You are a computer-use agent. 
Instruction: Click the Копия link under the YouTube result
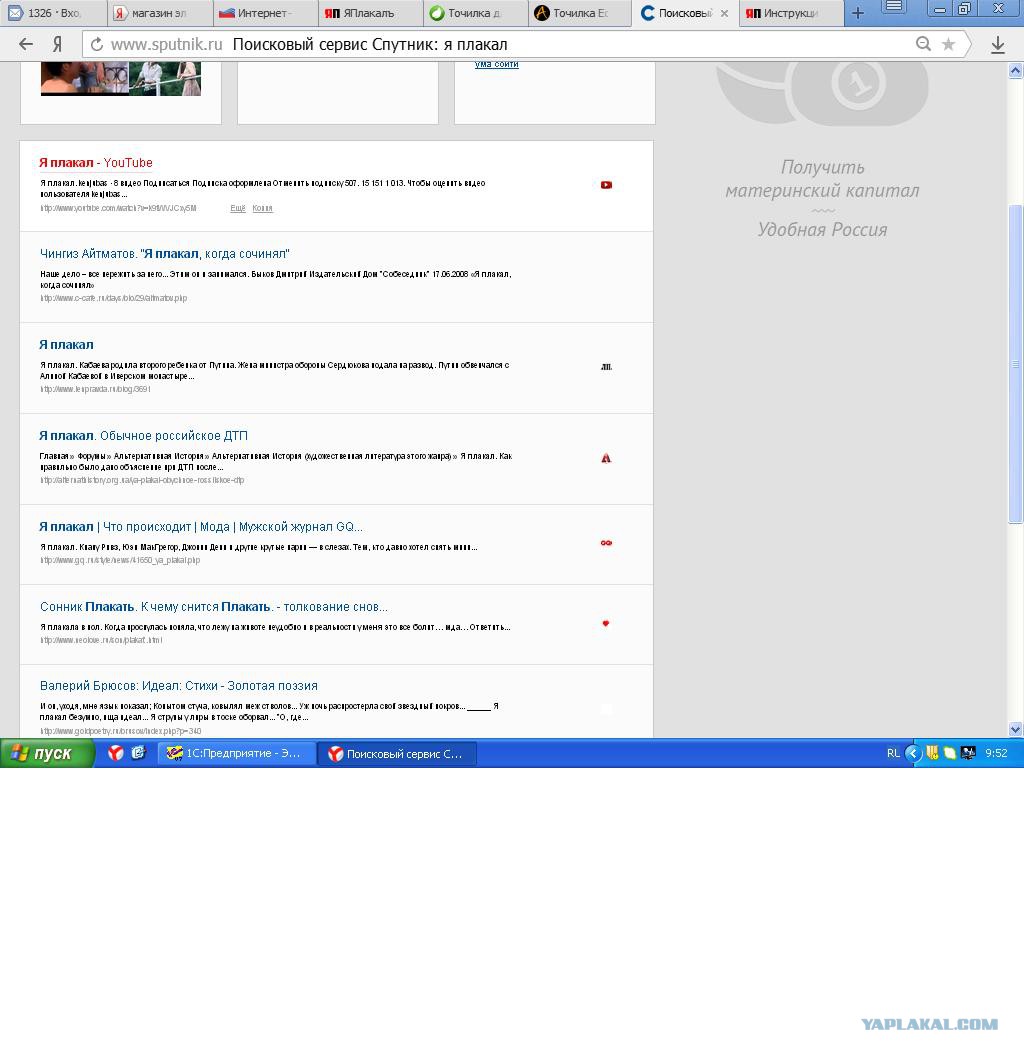coord(262,208)
